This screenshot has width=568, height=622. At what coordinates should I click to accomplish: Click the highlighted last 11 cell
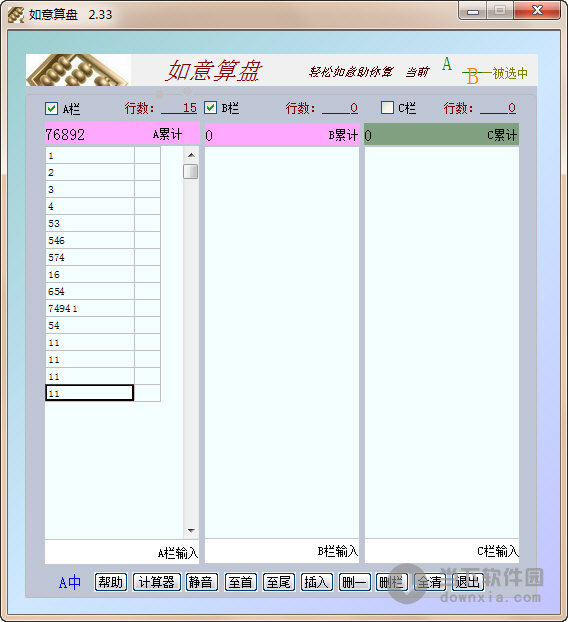coord(90,393)
